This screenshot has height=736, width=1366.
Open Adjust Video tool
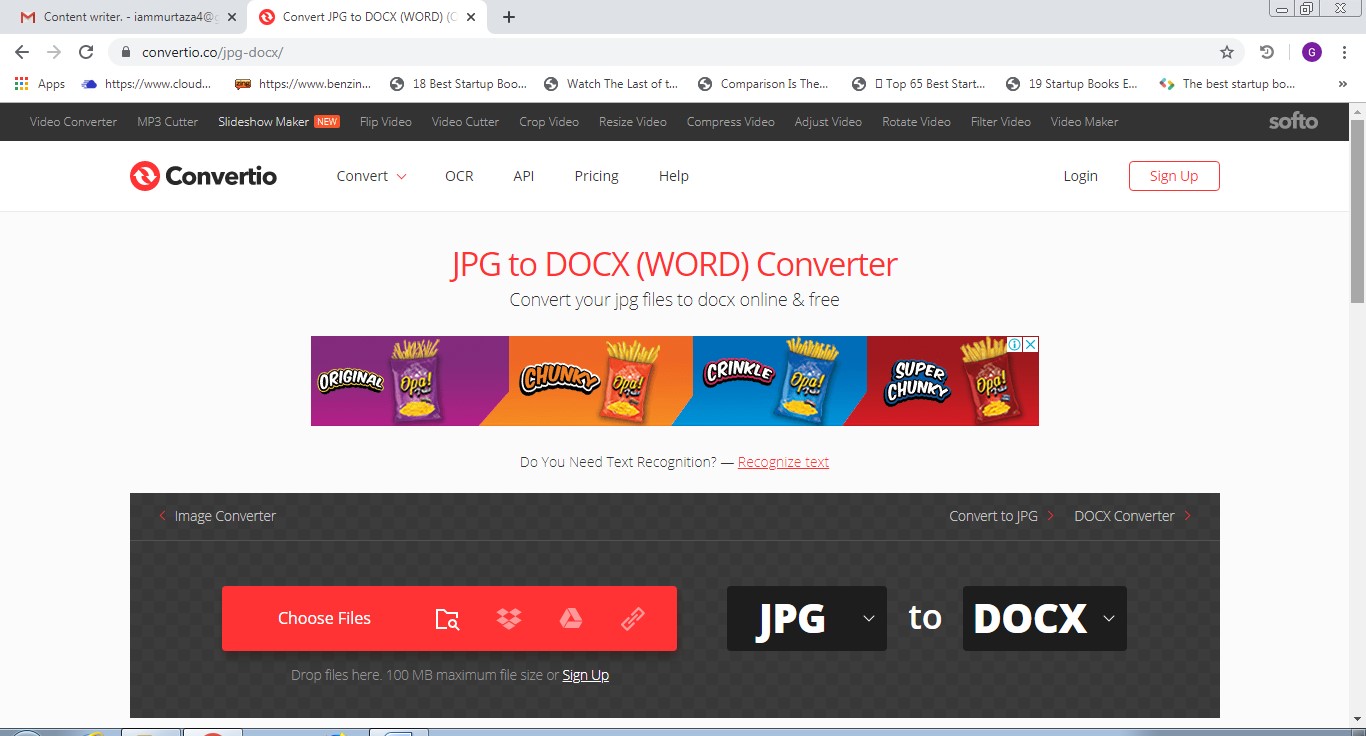tap(828, 122)
